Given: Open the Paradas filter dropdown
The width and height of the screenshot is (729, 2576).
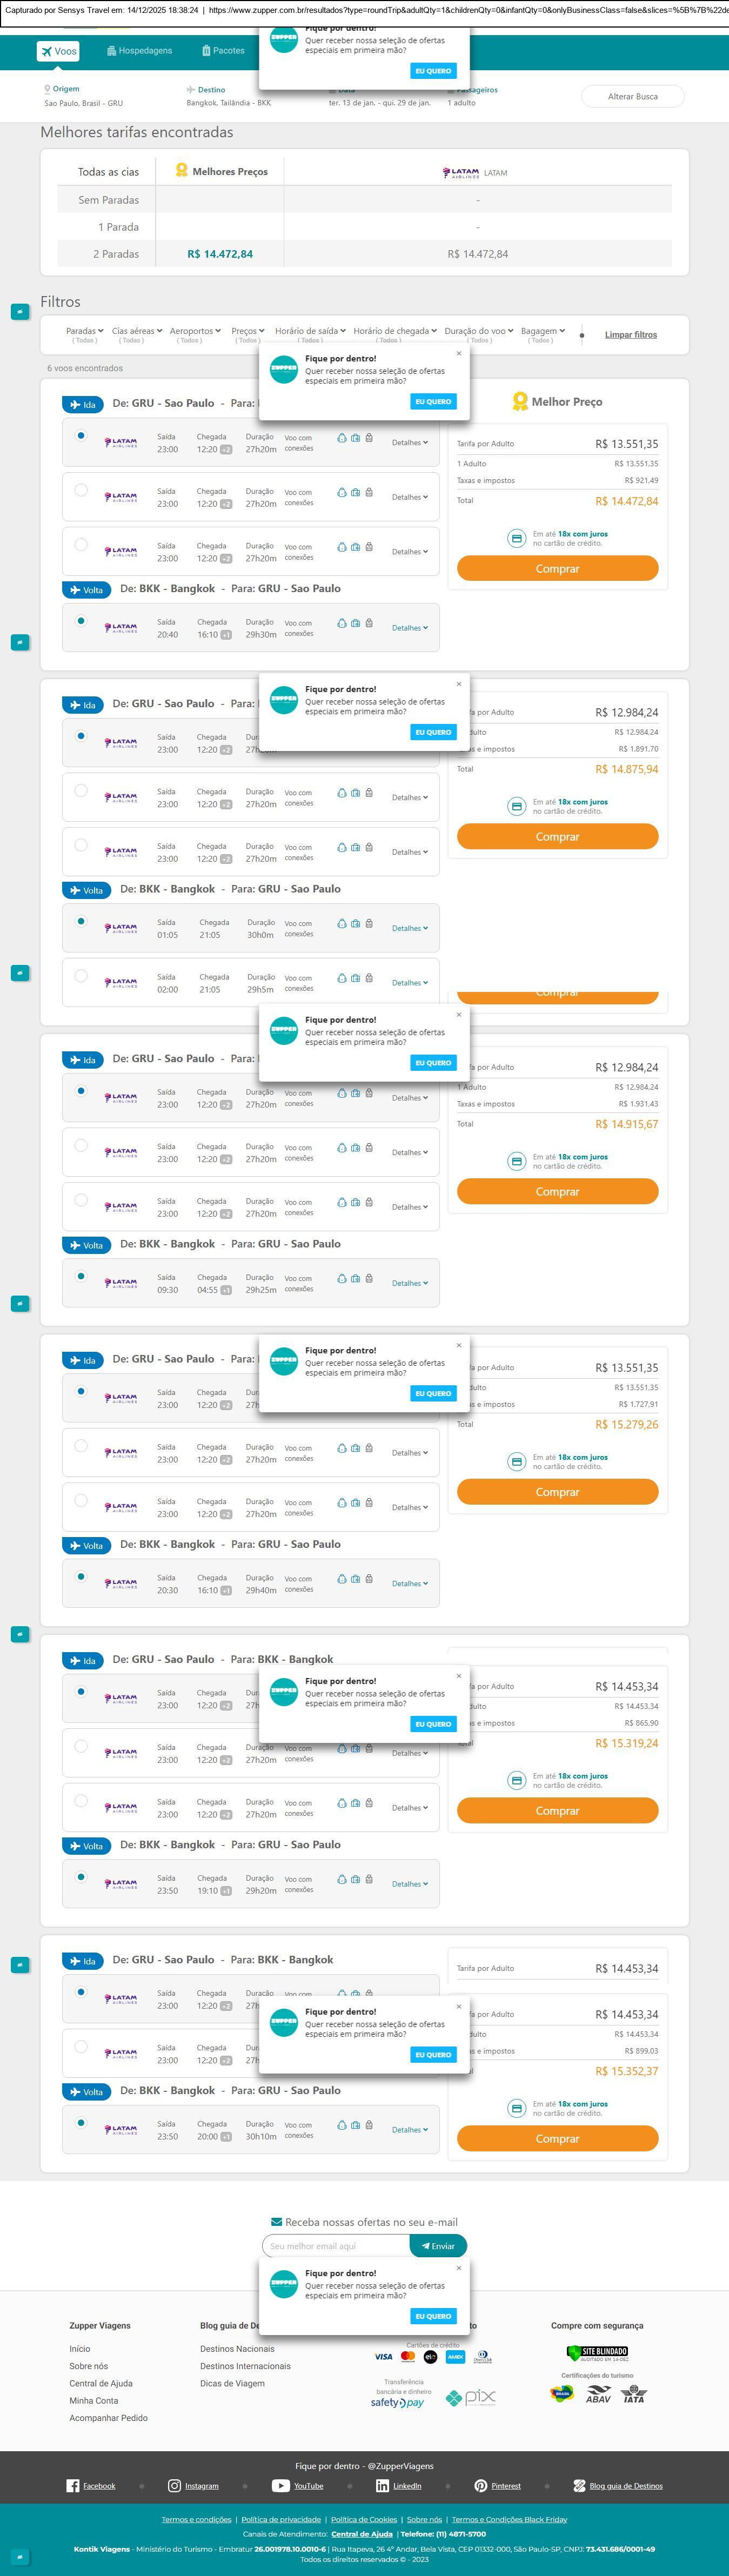Looking at the screenshot, I should pos(84,331).
